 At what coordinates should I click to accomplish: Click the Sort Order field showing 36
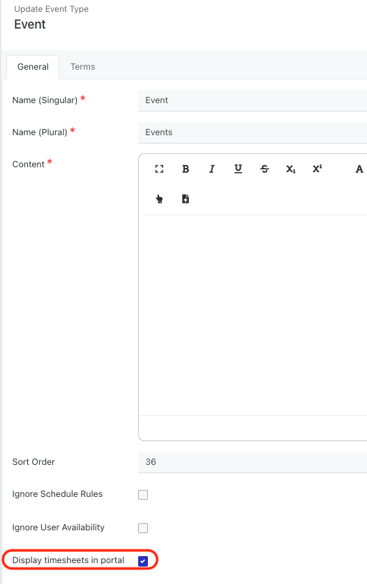252,462
